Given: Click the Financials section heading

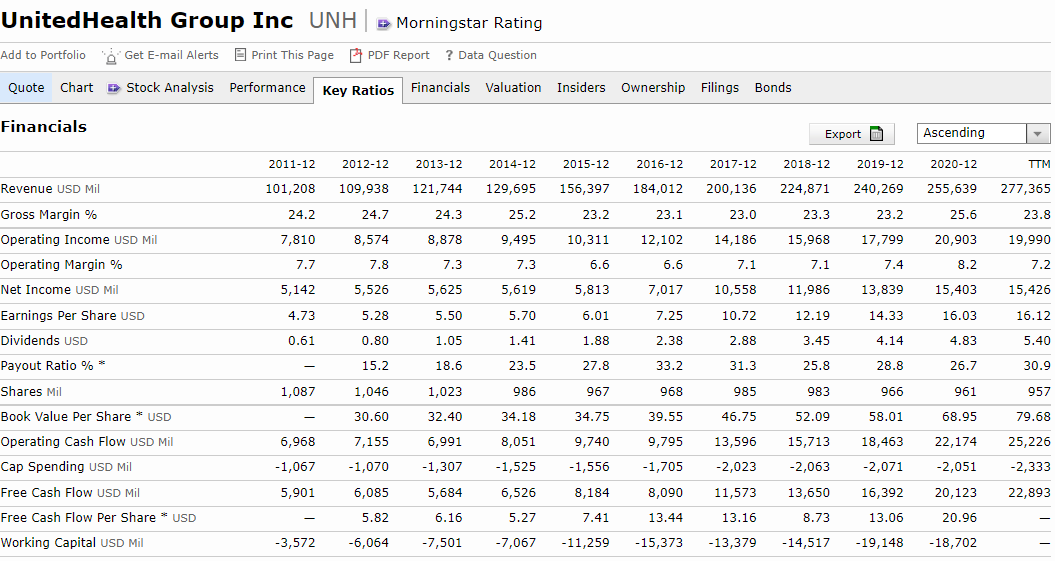Looking at the screenshot, I should pyautogui.click(x=44, y=126).
